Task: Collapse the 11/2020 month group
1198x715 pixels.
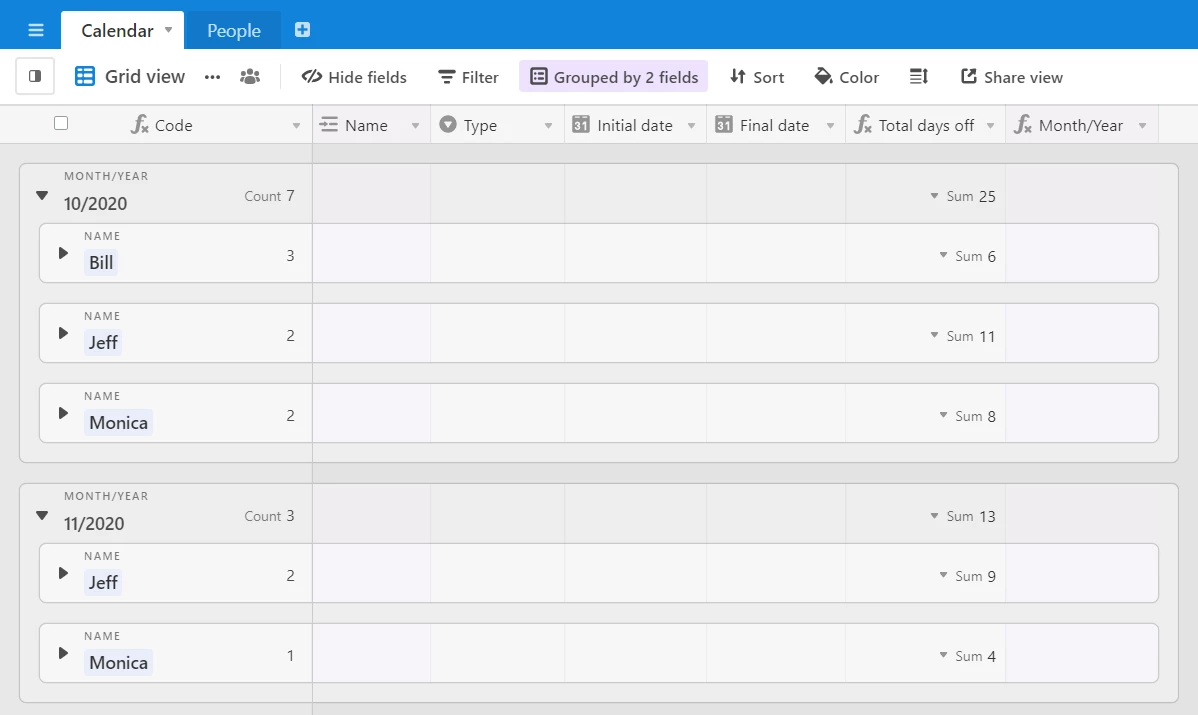Action: point(42,516)
